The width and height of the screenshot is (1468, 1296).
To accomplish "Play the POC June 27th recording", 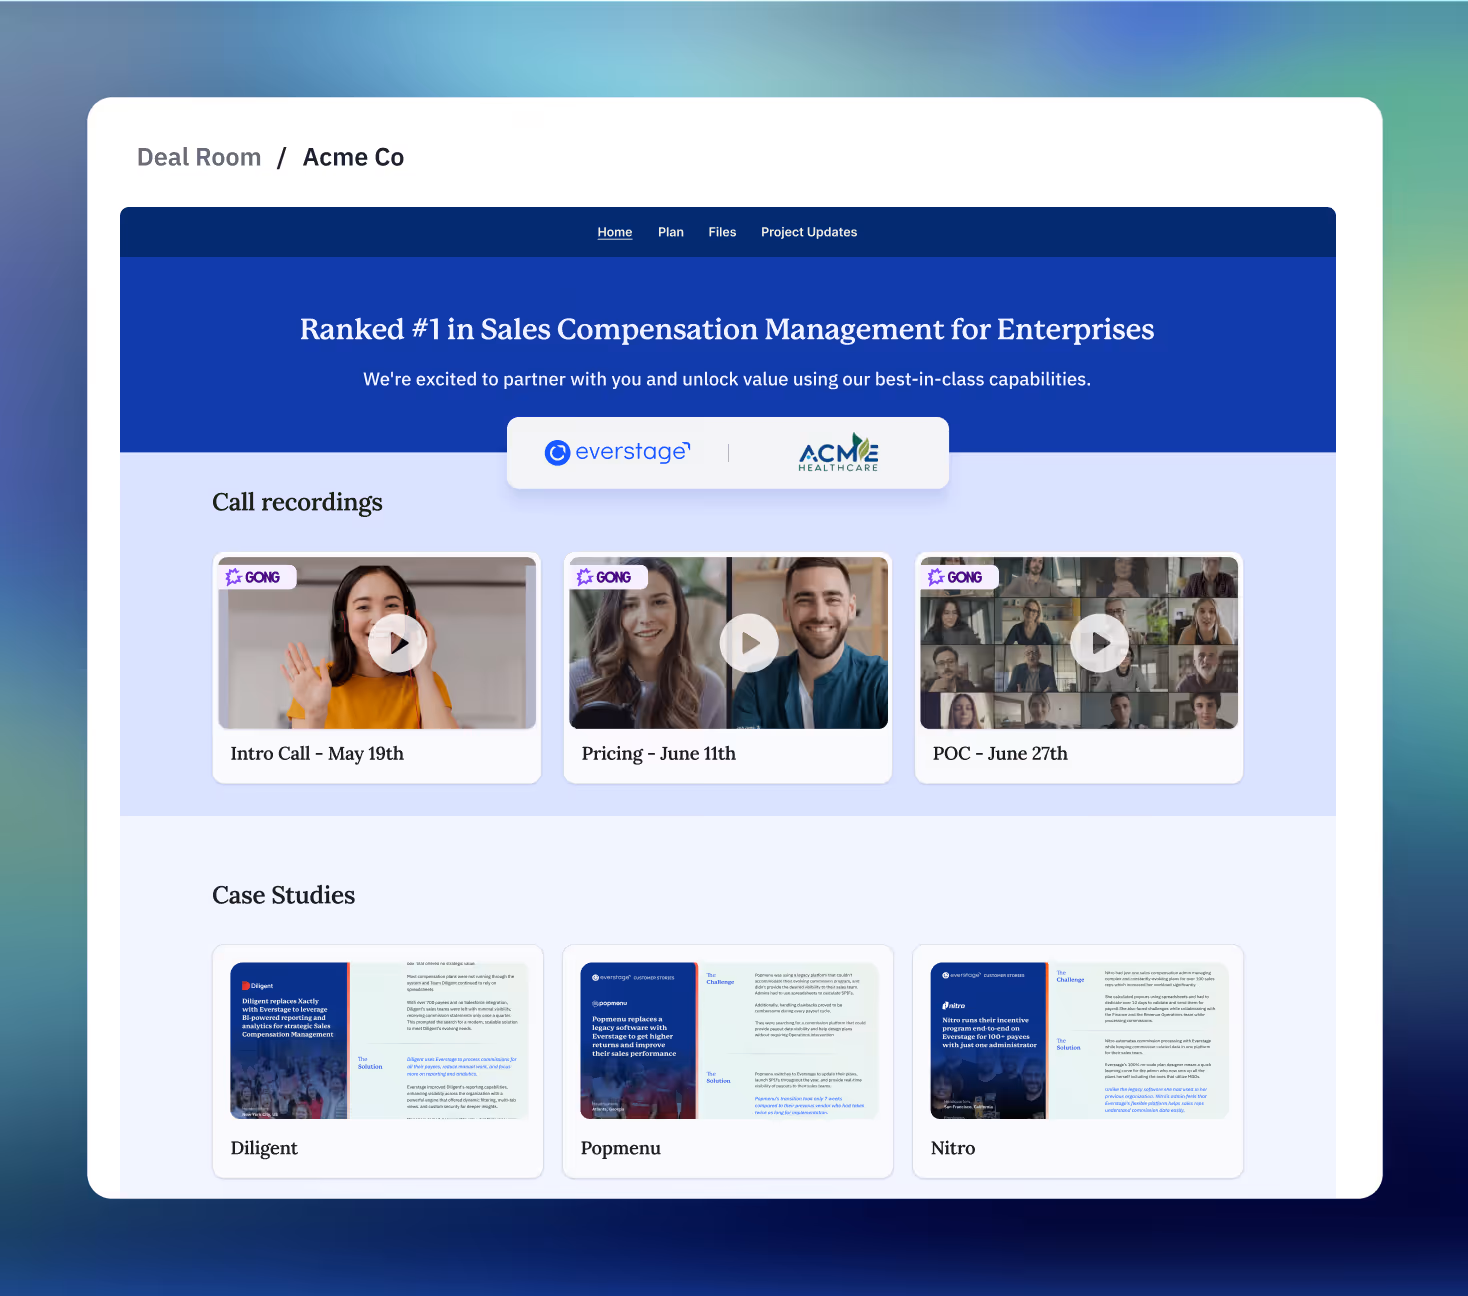I will pyautogui.click(x=1100, y=643).
